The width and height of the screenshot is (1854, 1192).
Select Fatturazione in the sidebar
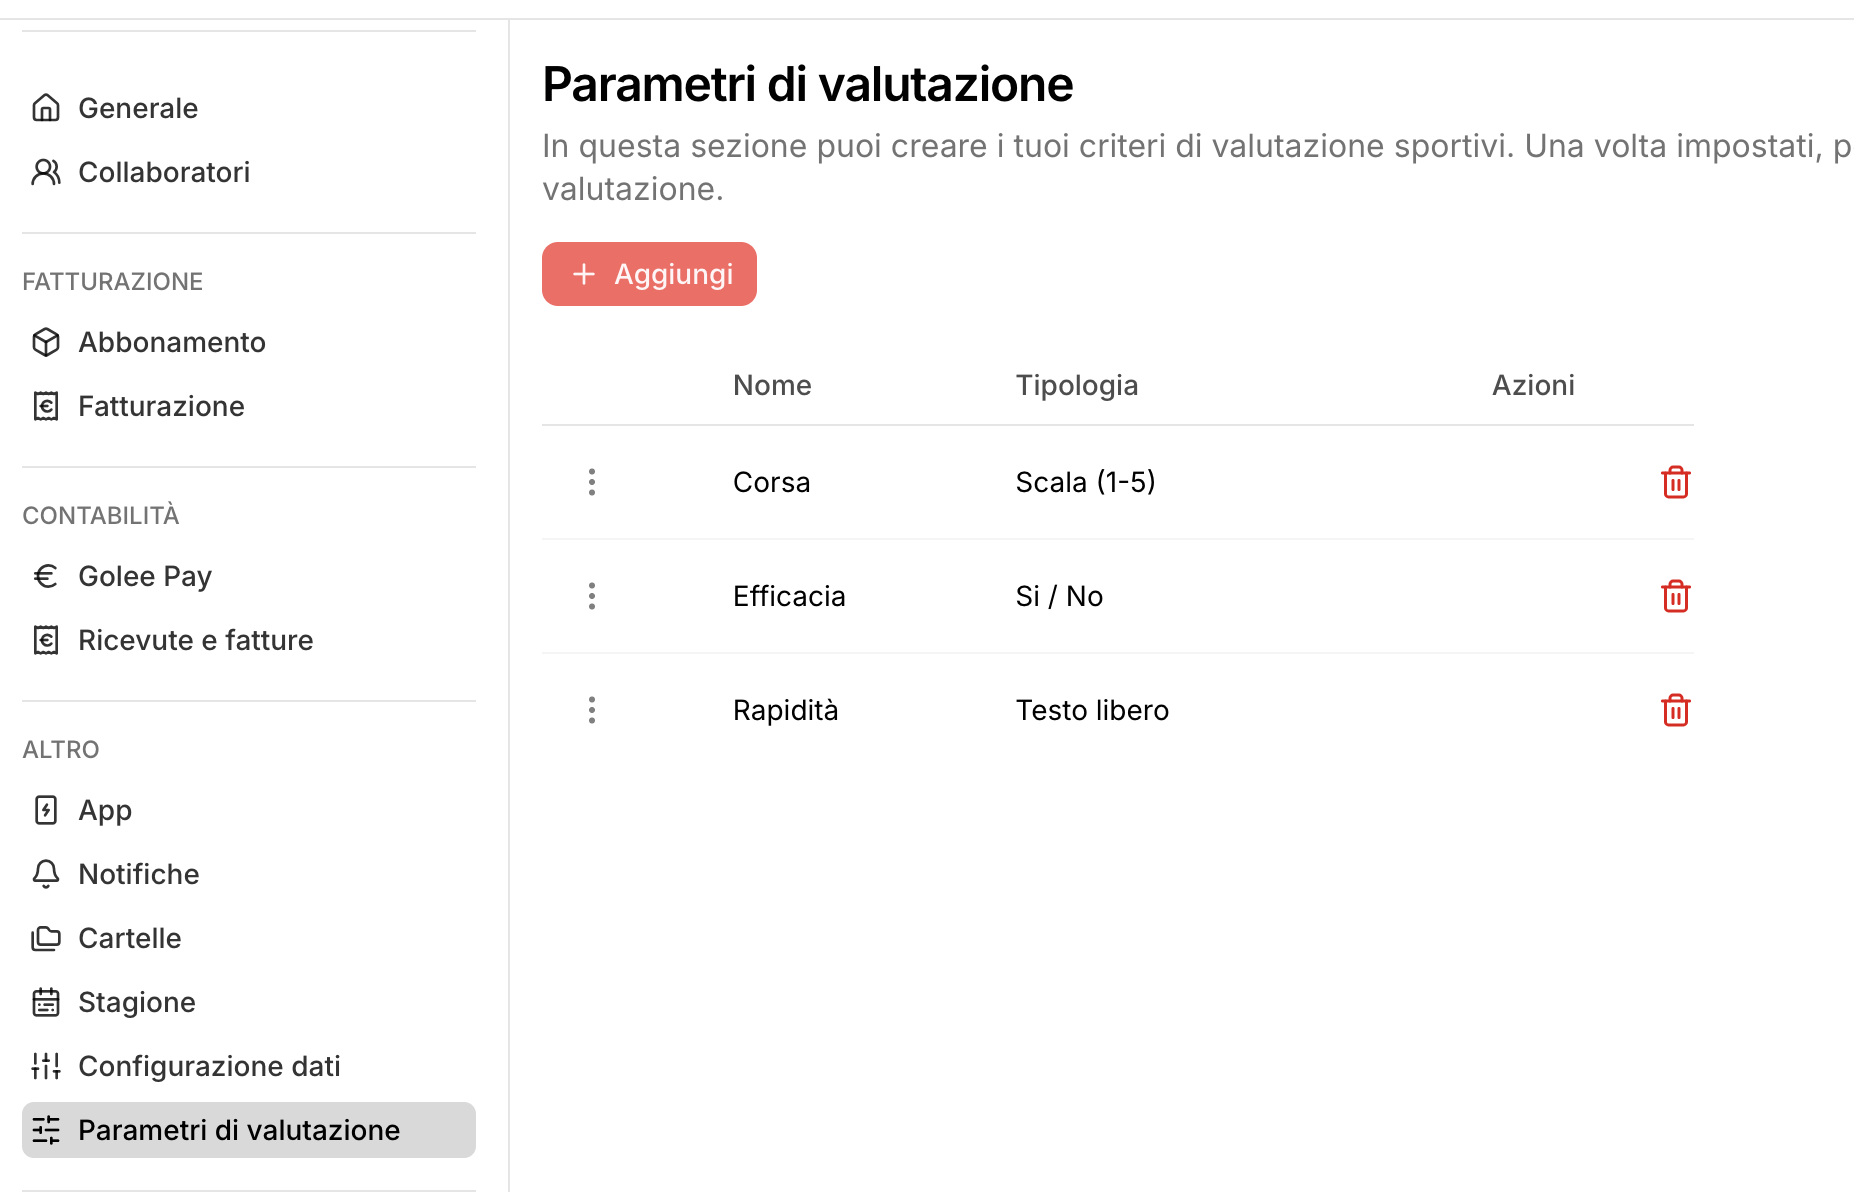(161, 406)
